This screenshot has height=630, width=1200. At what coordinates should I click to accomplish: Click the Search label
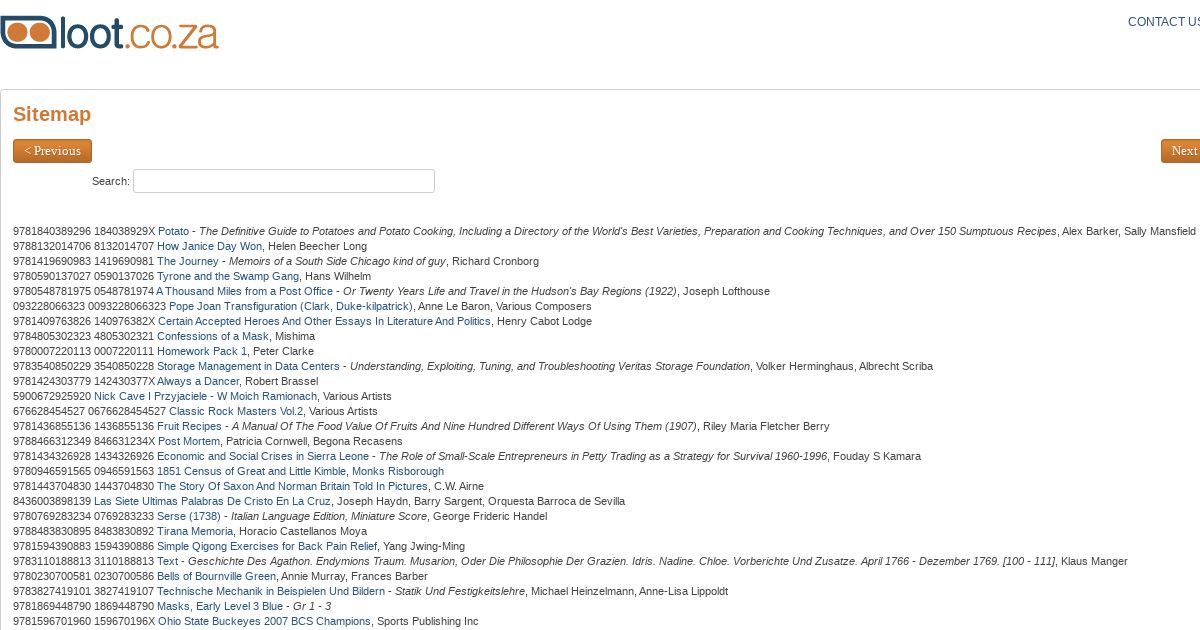tap(111, 181)
